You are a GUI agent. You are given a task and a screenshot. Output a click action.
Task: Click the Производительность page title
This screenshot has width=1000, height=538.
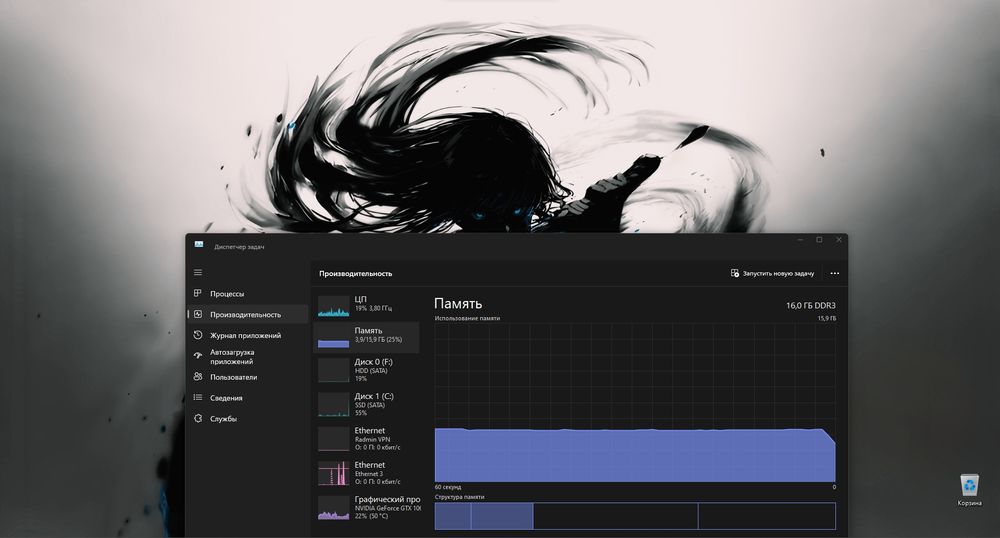click(356, 273)
